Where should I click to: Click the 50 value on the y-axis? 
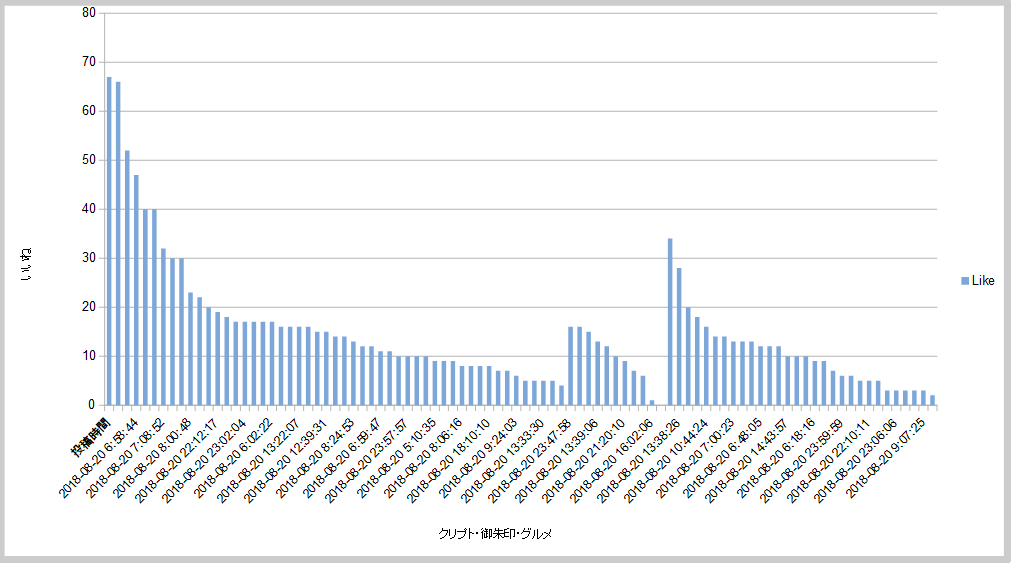click(x=90, y=160)
